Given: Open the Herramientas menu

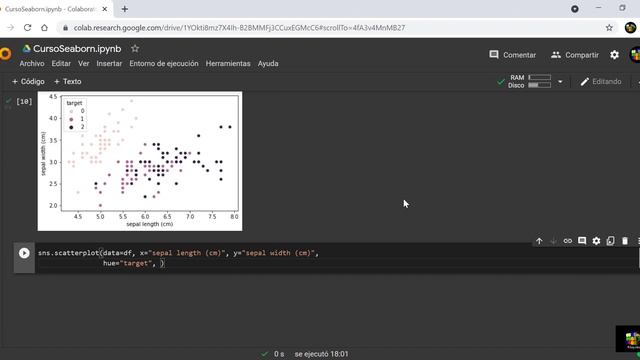Looking at the screenshot, I should 228,64.
